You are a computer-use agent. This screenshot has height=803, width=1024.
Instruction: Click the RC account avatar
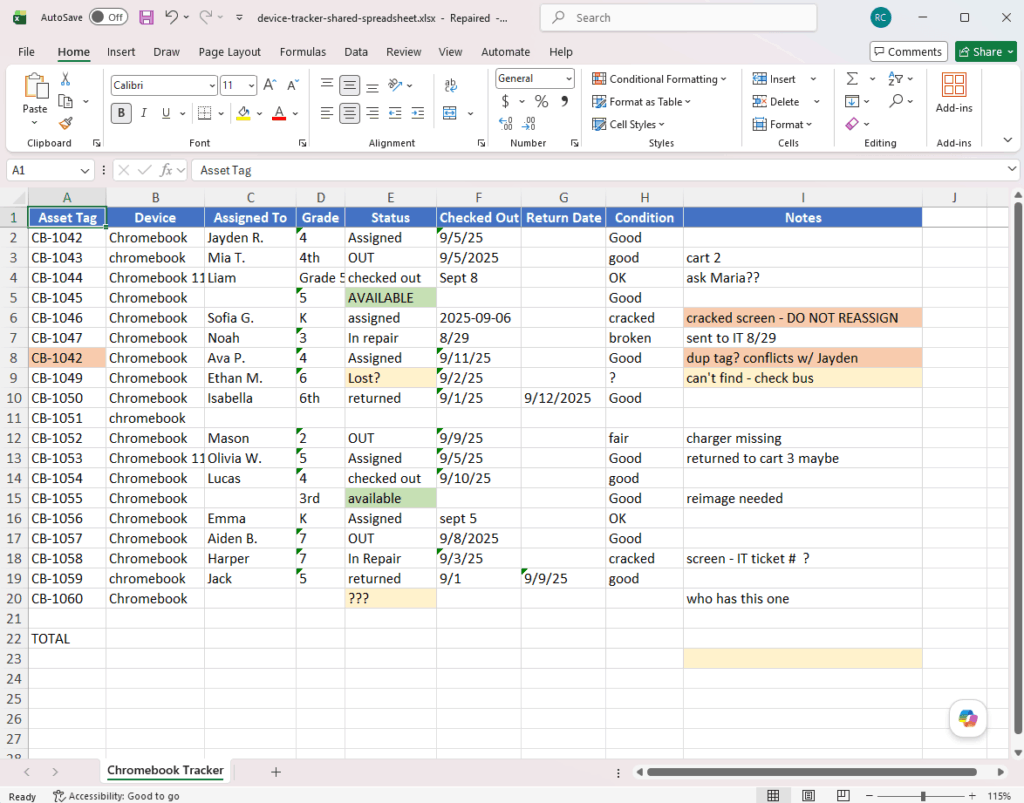pyautogui.click(x=880, y=18)
